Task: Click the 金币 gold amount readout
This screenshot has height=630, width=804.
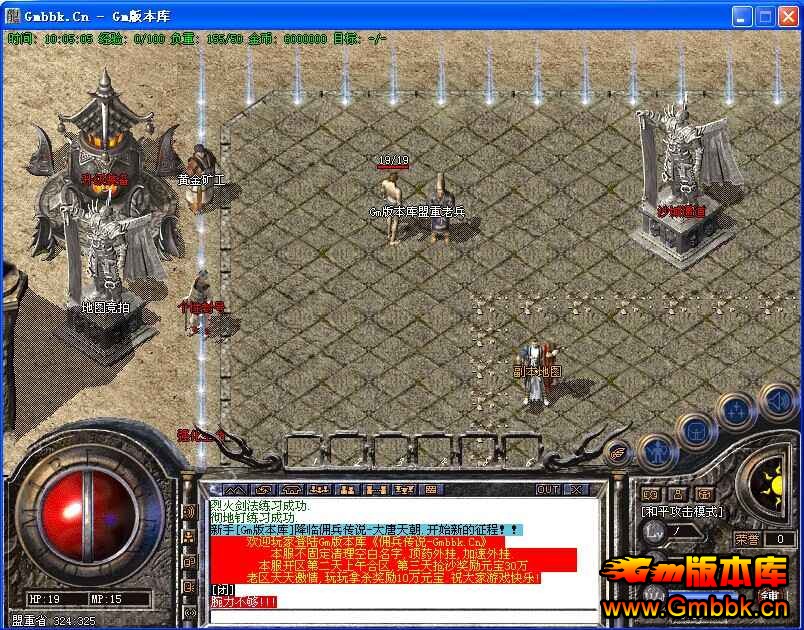Action: pyautogui.click(x=287, y=38)
